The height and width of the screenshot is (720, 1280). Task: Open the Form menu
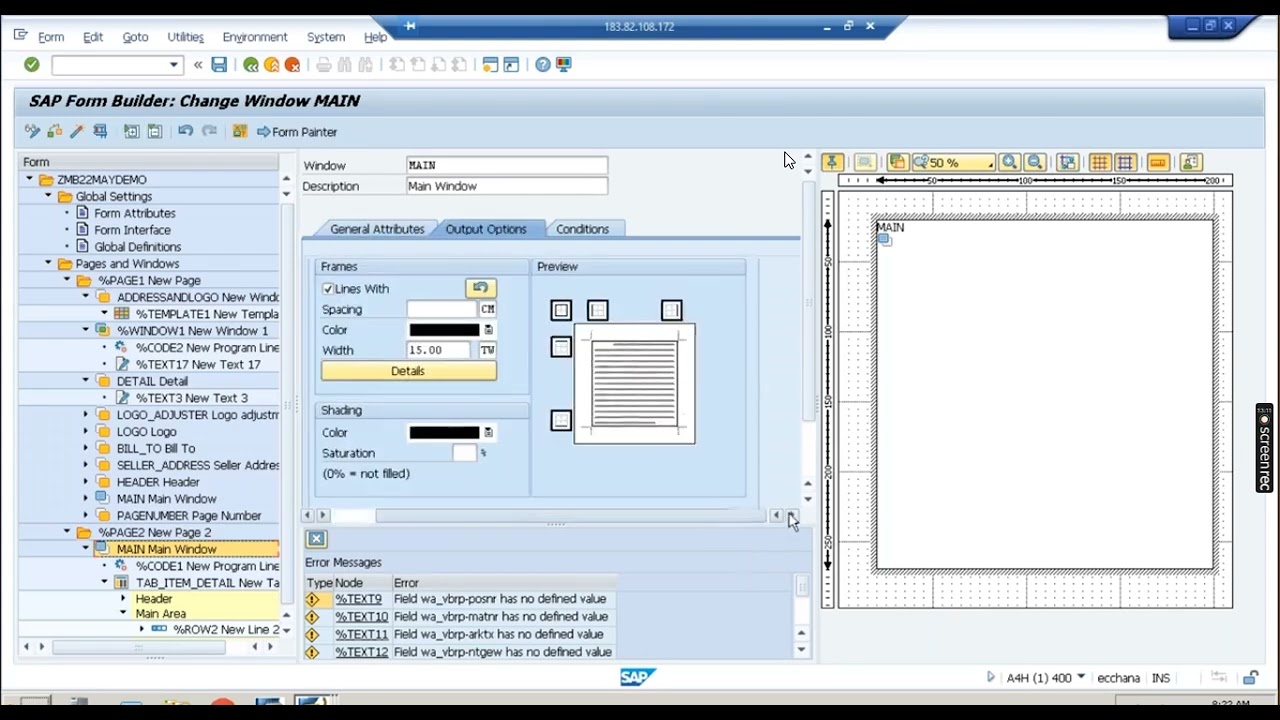[x=51, y=37]
